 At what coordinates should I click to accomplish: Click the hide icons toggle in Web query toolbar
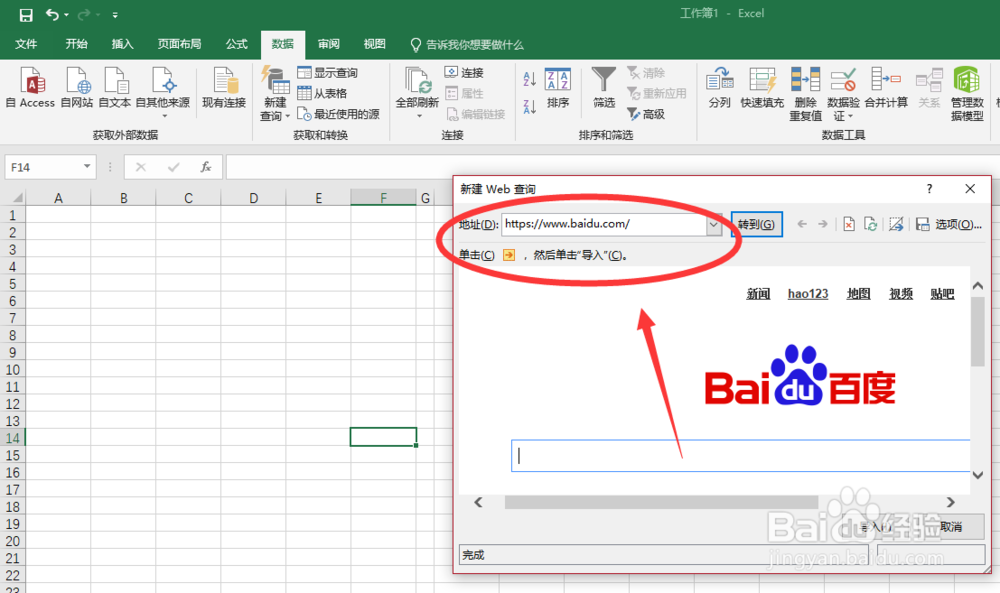tap(896, 224)
